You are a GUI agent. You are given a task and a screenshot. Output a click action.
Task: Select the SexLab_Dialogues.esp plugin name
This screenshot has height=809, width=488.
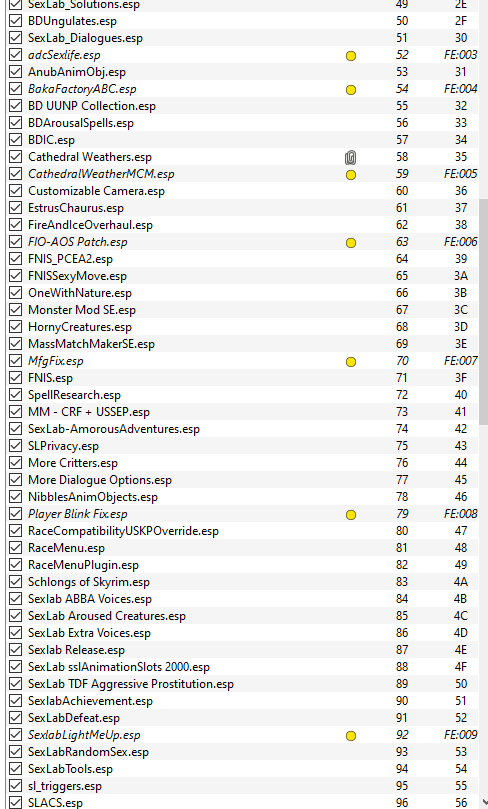click(x=85, y=38)
